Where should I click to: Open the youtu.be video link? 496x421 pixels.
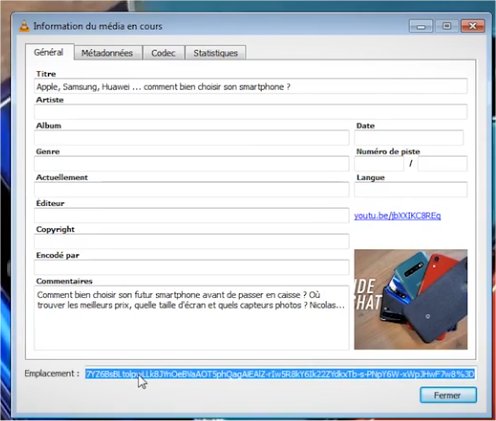click(x=397, y=216)
